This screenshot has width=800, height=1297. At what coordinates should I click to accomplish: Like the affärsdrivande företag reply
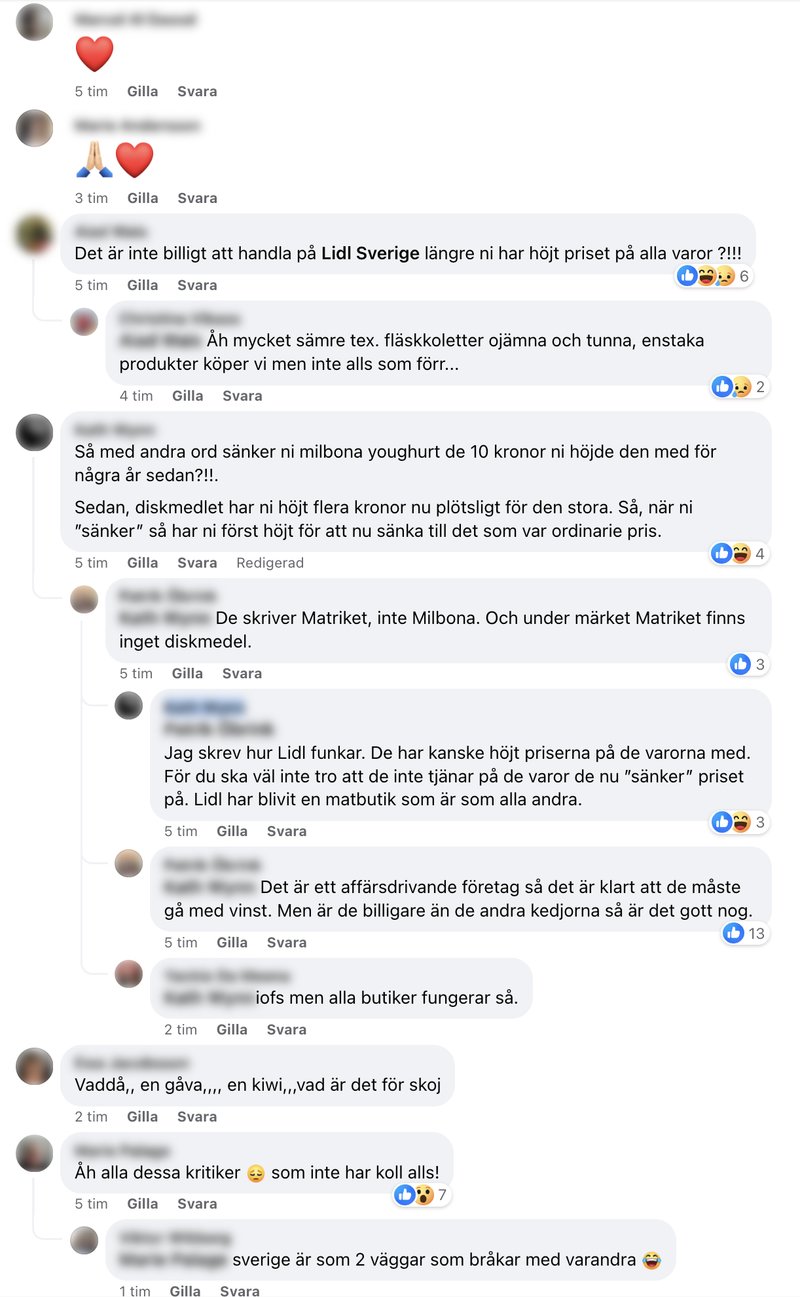(232, 942)
